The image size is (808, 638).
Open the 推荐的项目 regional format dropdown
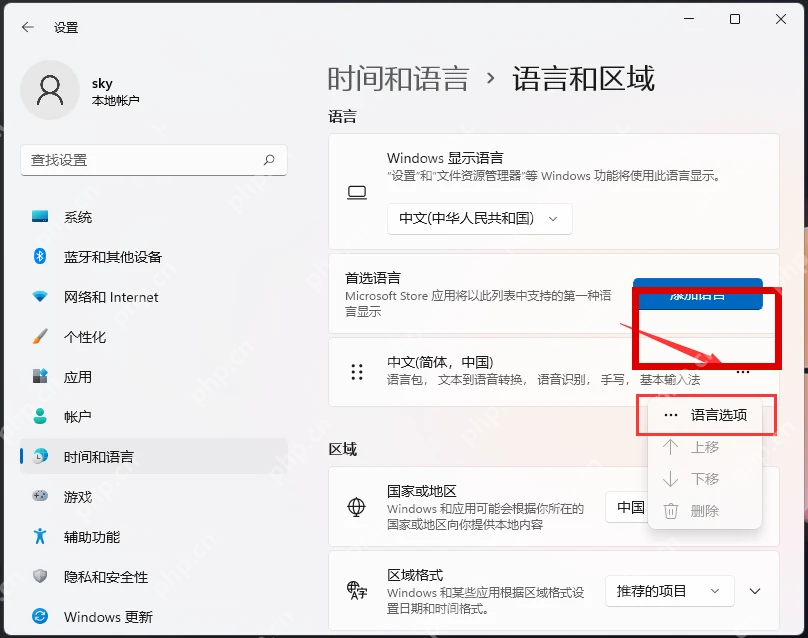669,591
